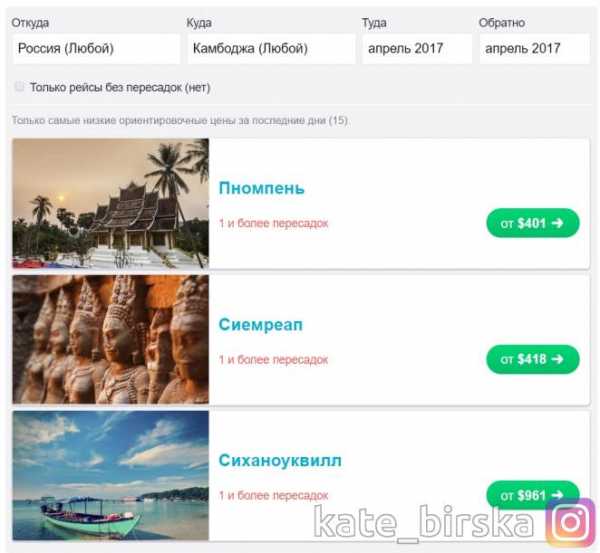Viewport: 600px width, 553px height.
Task: Open the 'Обратно' date field апрель 2017
Action: (x=535, y=49)
